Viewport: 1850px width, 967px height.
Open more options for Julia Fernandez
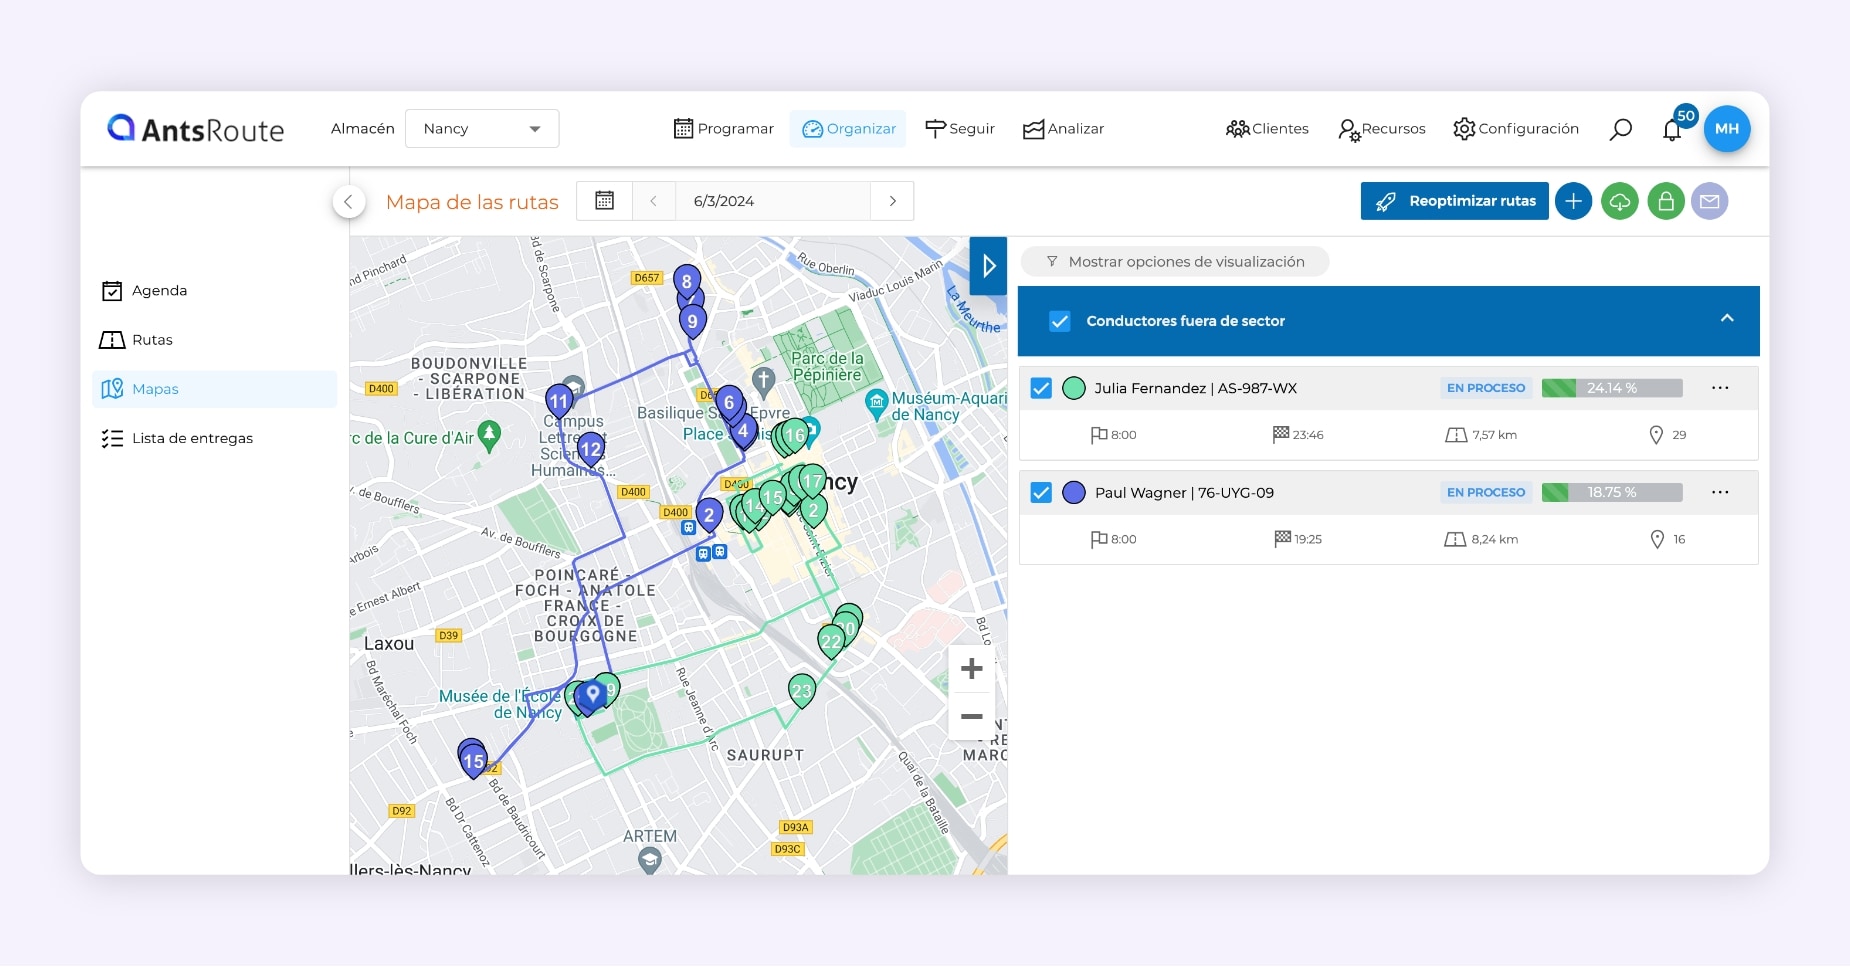(x=1719, y=388)
